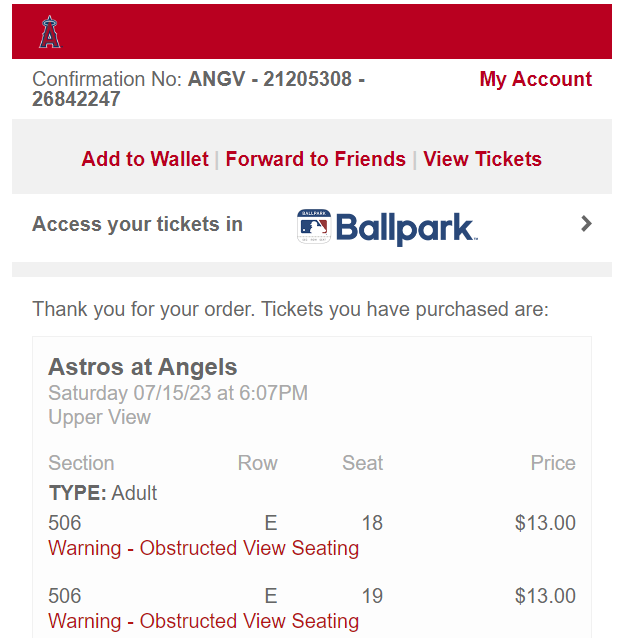Click the MLB Ballpark app icon
This screenshot has width=617, height=638.
[x=313, y=226]
